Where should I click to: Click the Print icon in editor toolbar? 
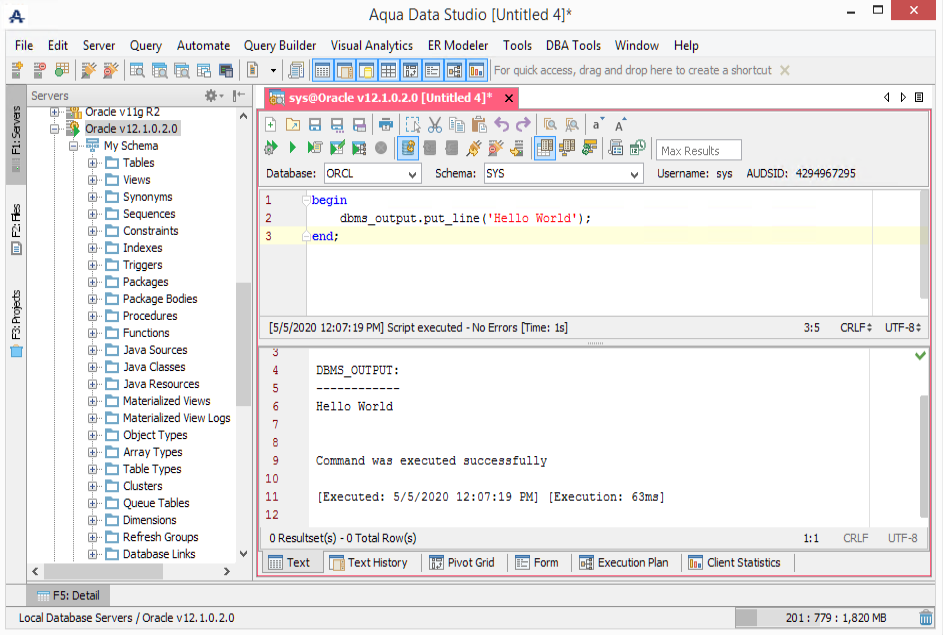[385, 125]
